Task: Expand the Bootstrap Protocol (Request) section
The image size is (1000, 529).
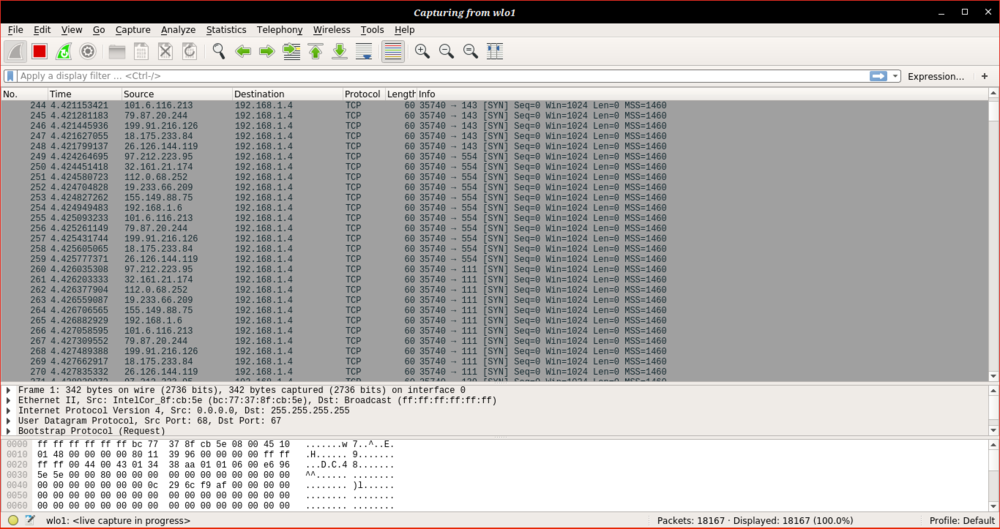Action: [9, 430]
